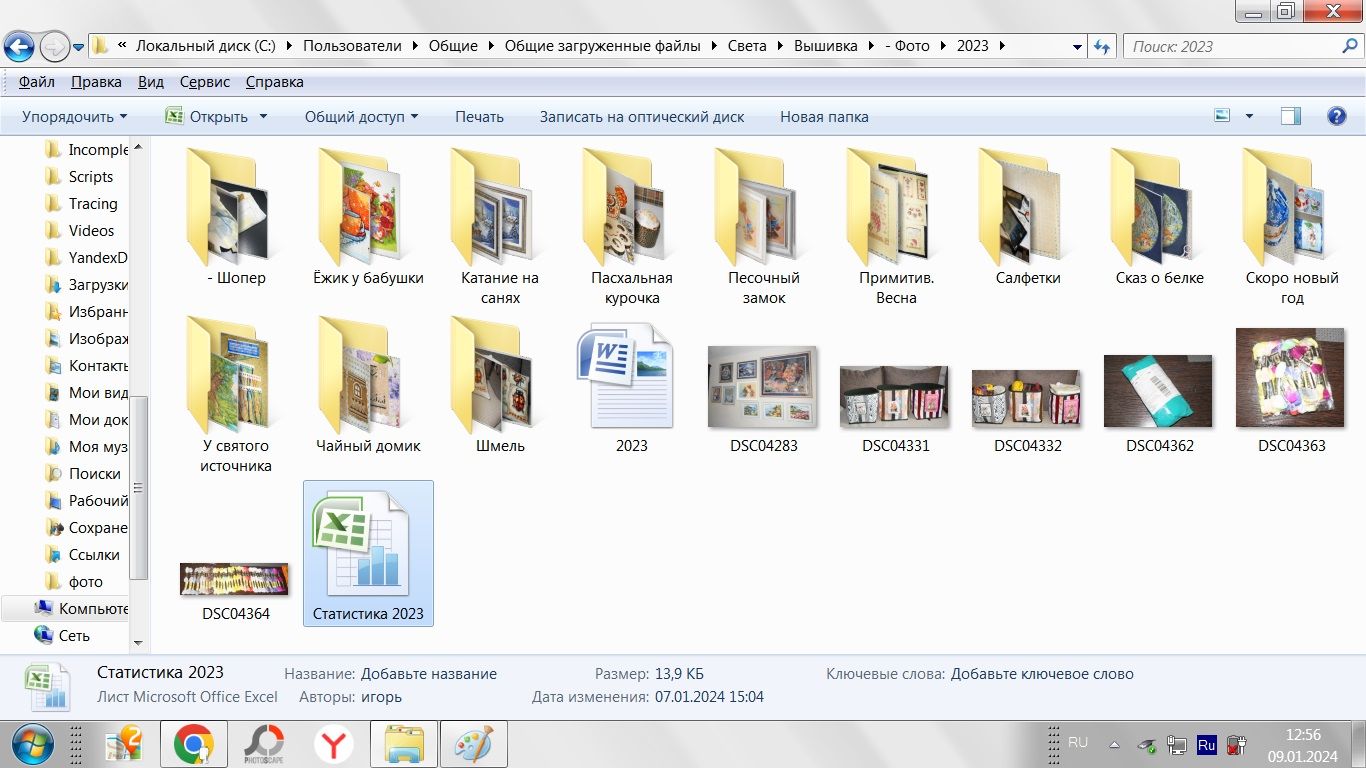Launch Yandex browser from the taskbar
The height and width of the screenshot is (768, 1366).
(x=334, y=744)
